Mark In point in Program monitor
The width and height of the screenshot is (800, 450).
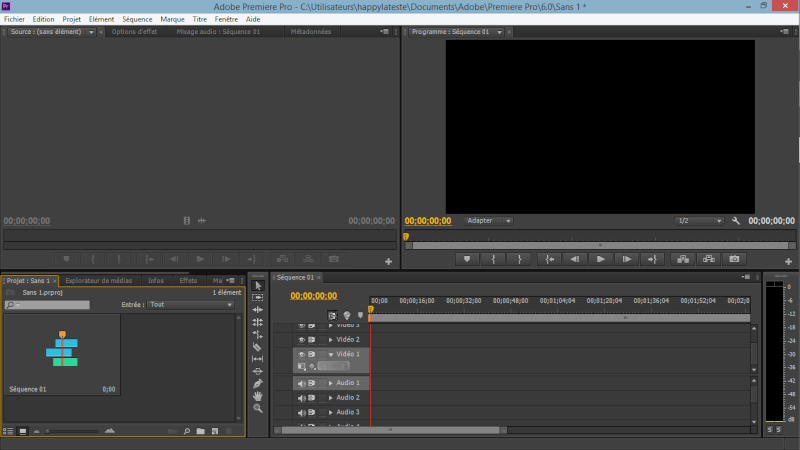(493, 259)
